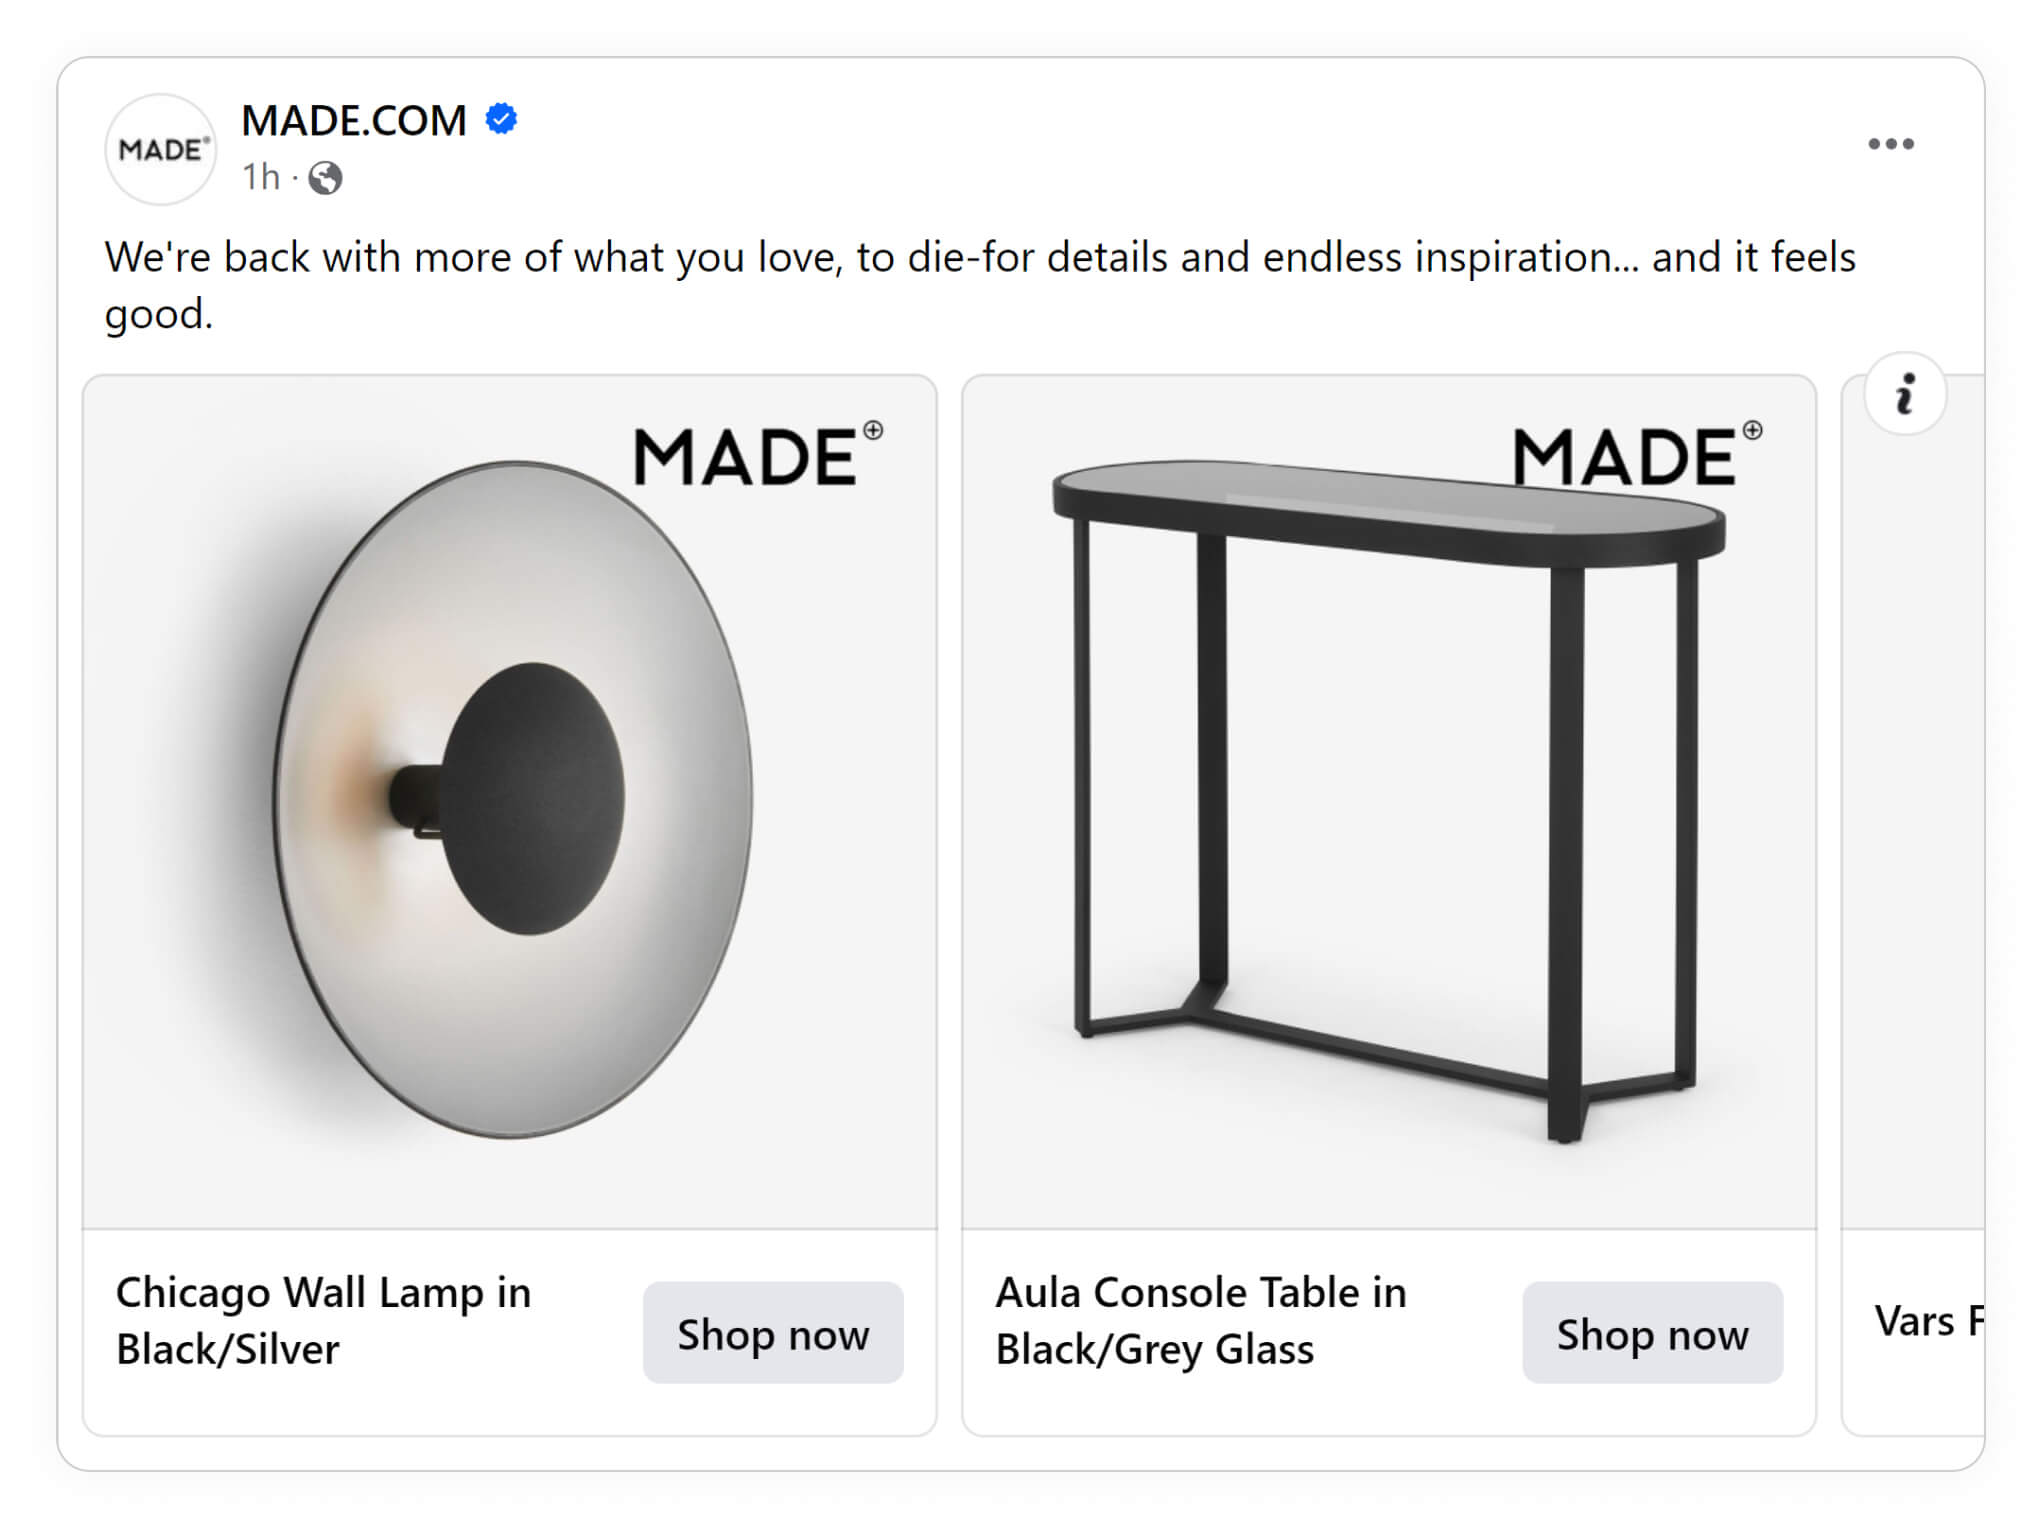Click Shop now for Chicago Wall Lamp

coord(773,1333)
